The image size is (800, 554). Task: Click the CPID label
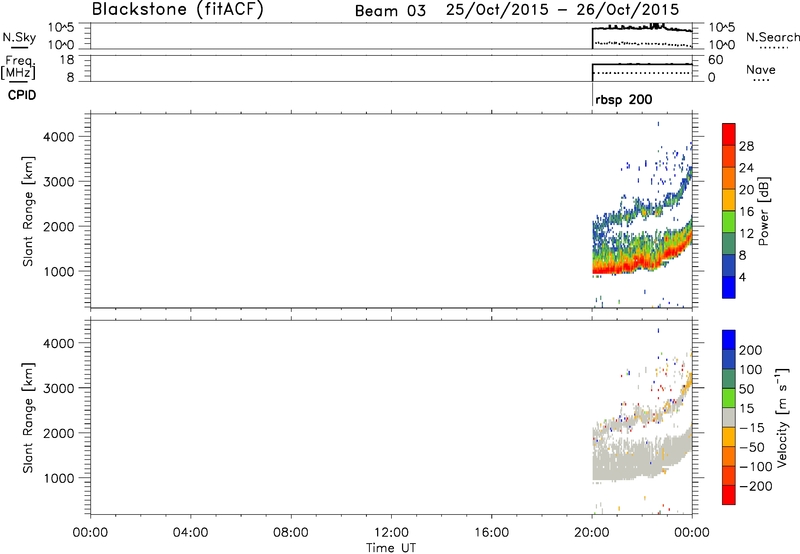(22, 95)
